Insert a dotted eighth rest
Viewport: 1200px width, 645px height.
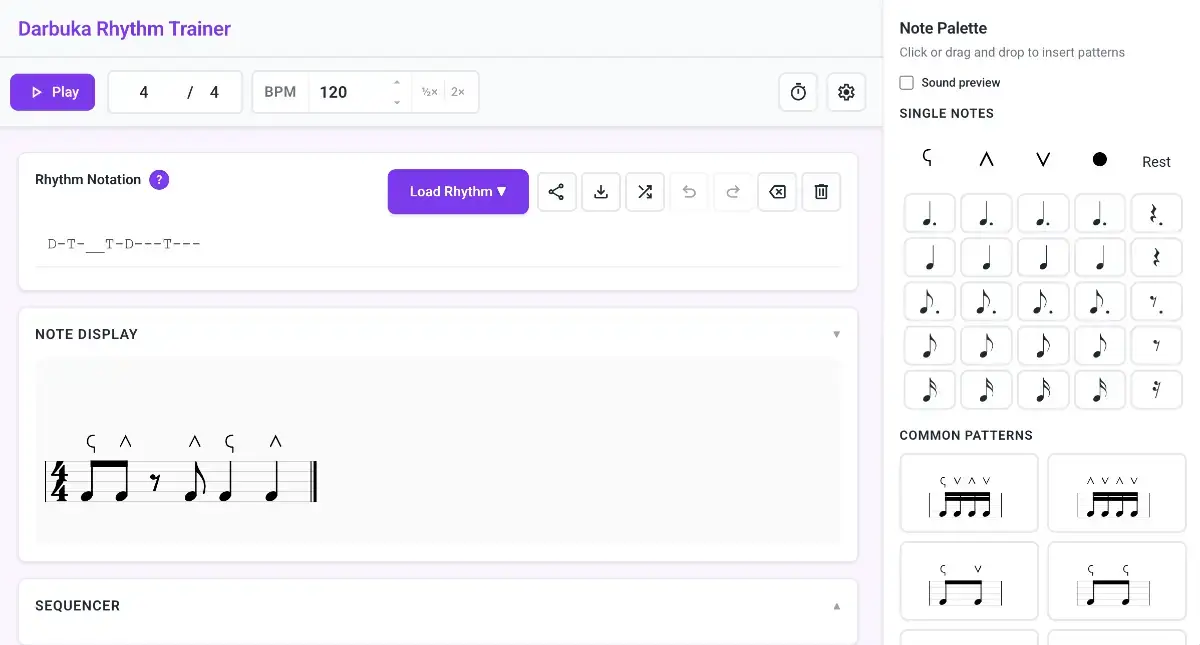tap(1157, 301)
